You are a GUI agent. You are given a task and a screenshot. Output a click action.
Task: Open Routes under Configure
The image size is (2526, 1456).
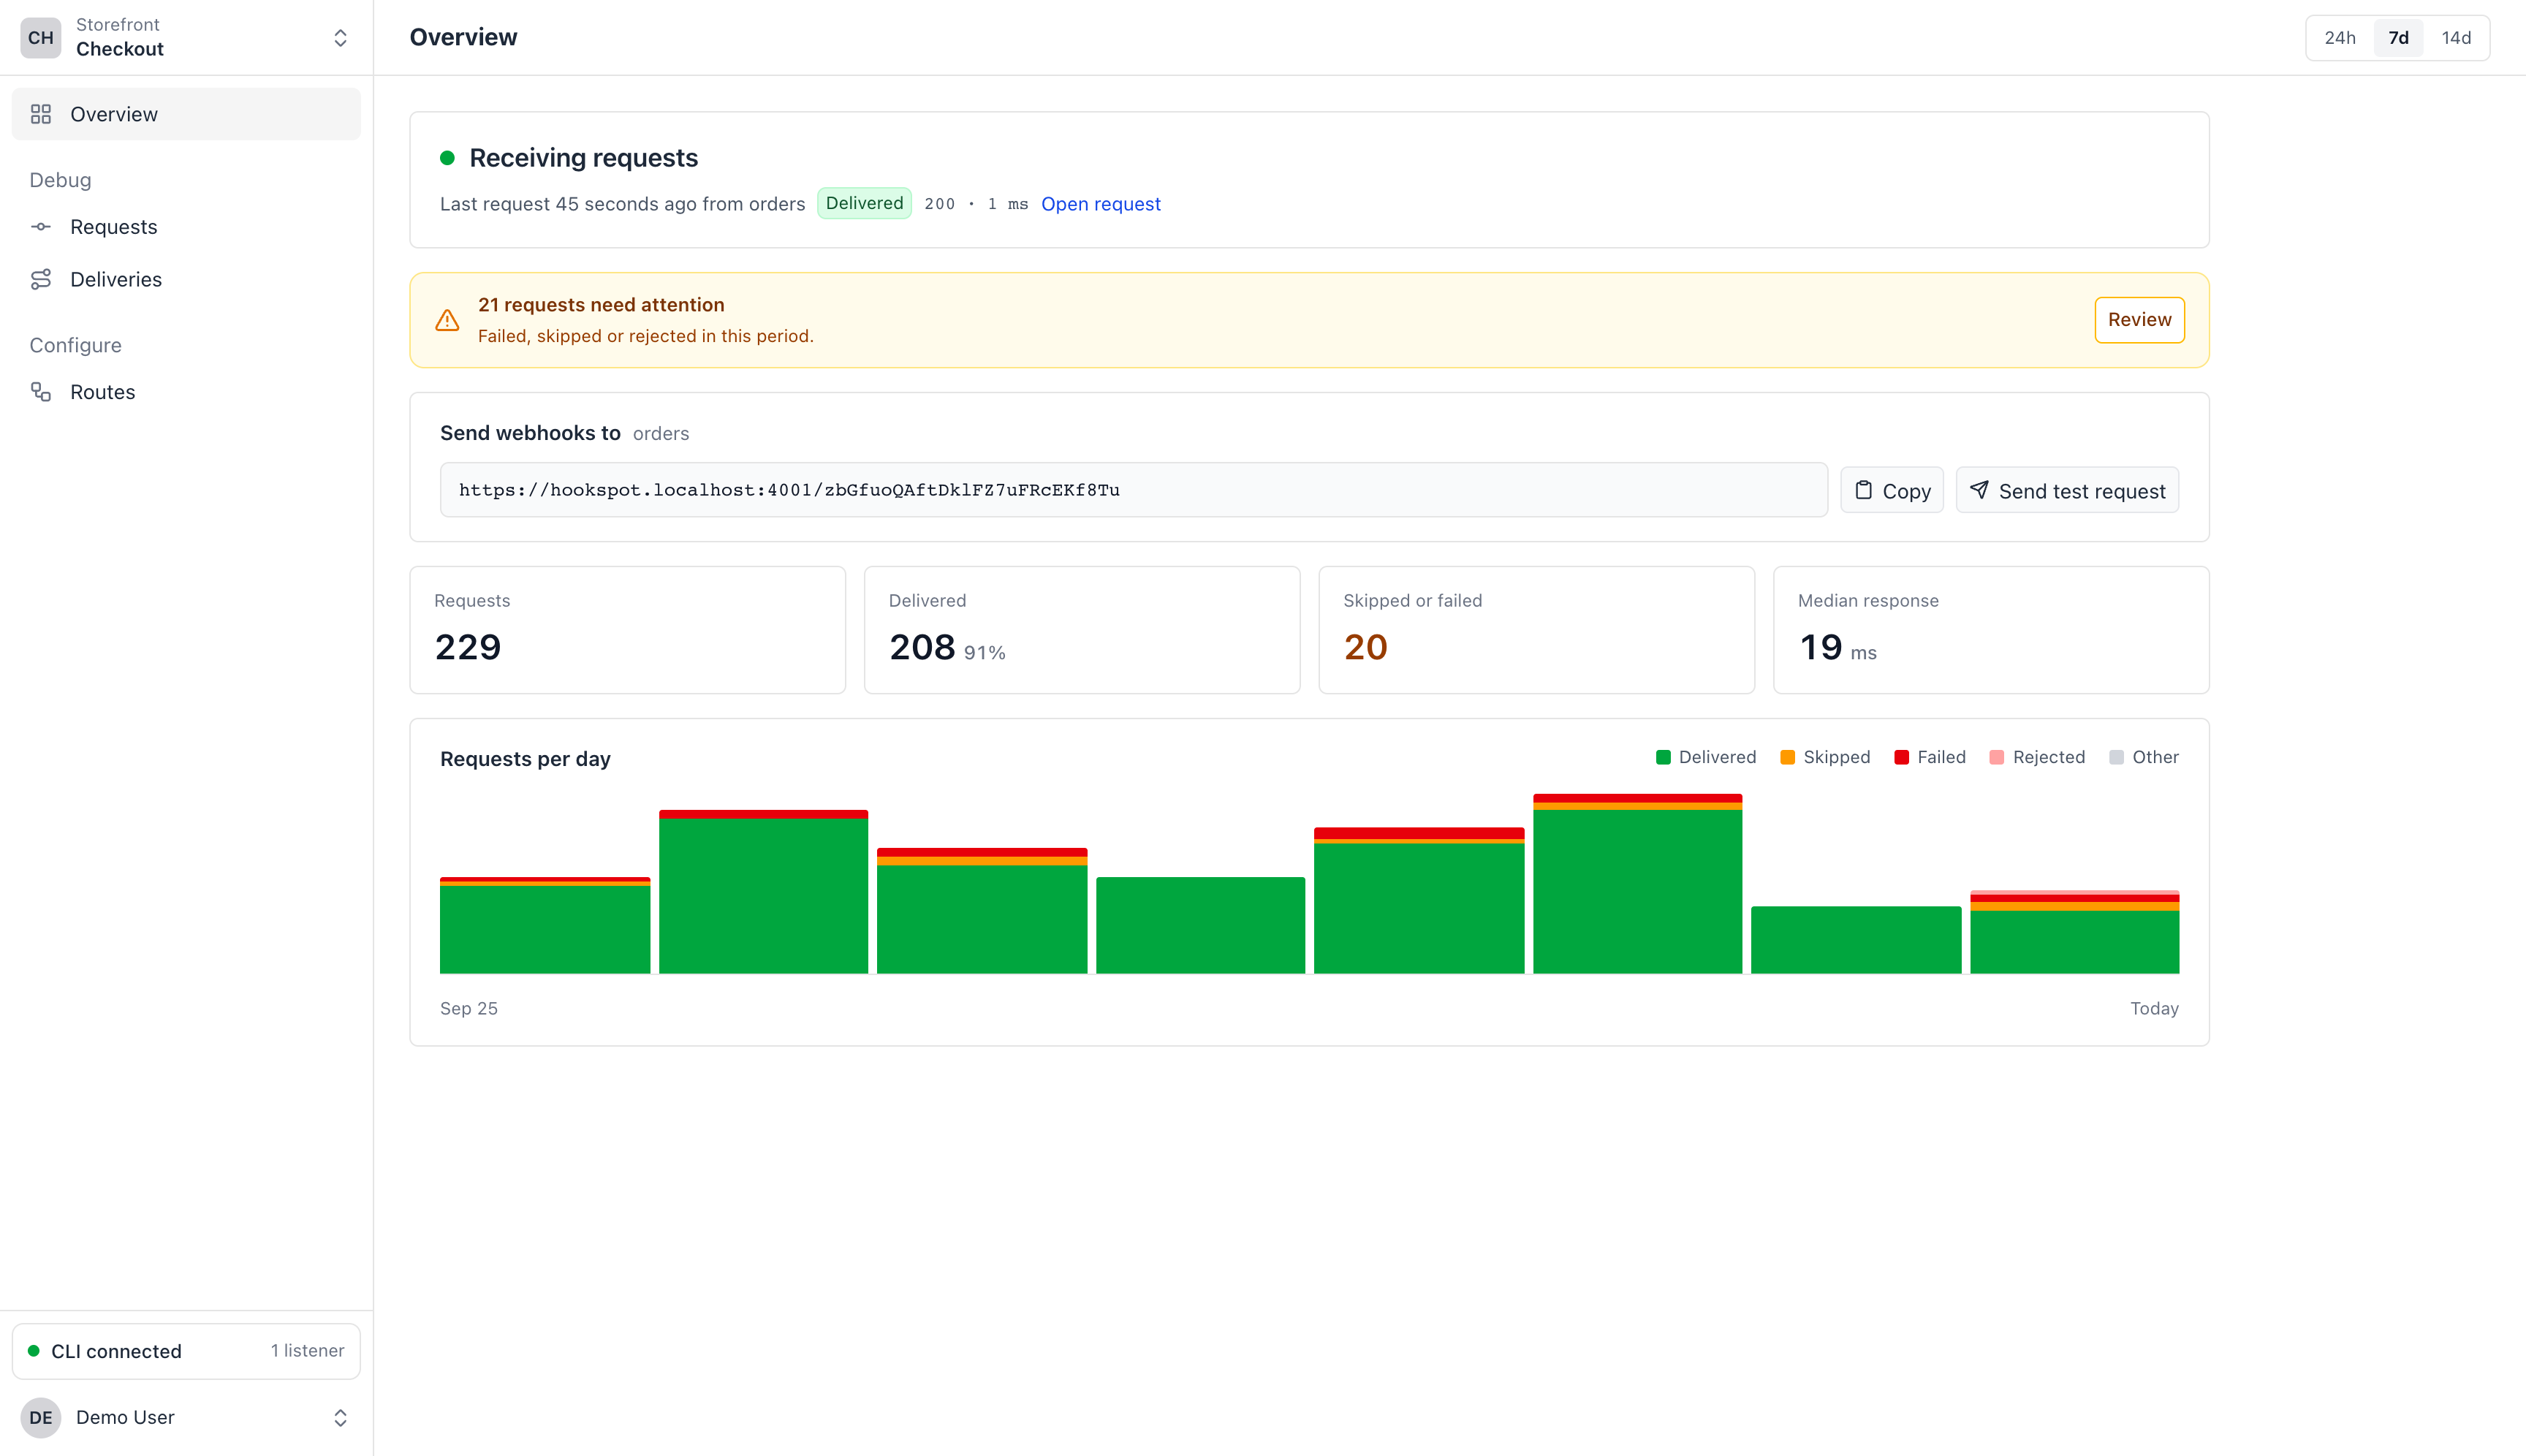pos(186,392)
